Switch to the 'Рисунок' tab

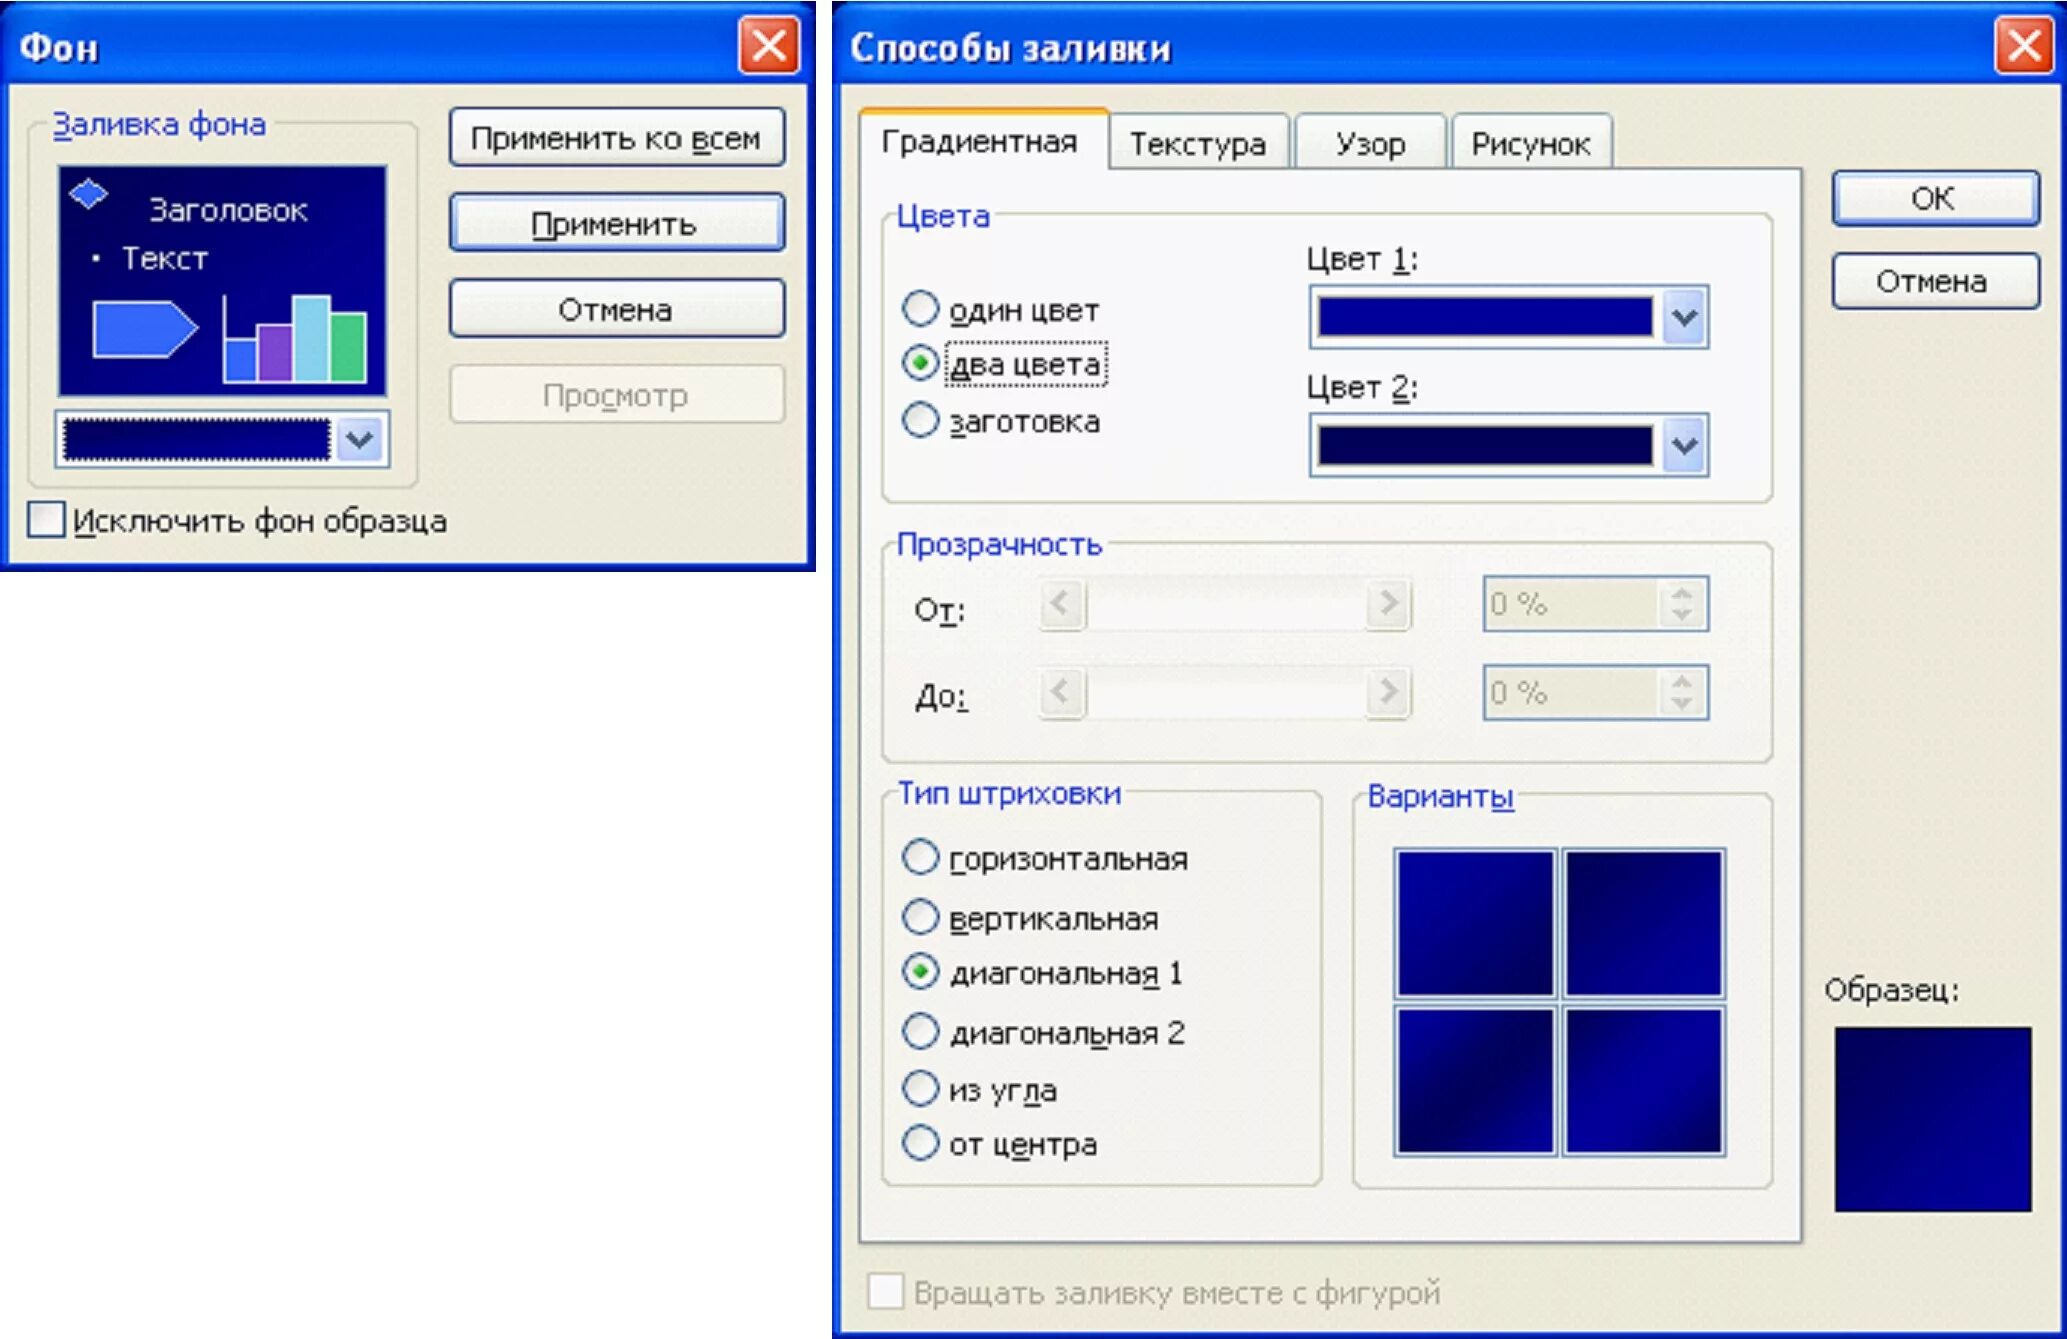pyautogui.click(x=1531, y=144)
